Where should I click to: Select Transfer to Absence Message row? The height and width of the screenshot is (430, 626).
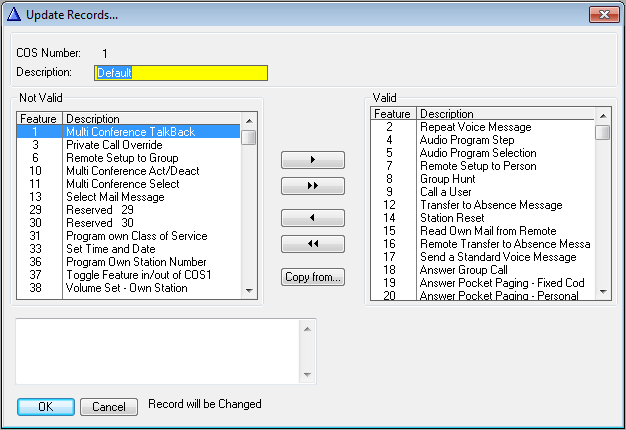point(483,205)
